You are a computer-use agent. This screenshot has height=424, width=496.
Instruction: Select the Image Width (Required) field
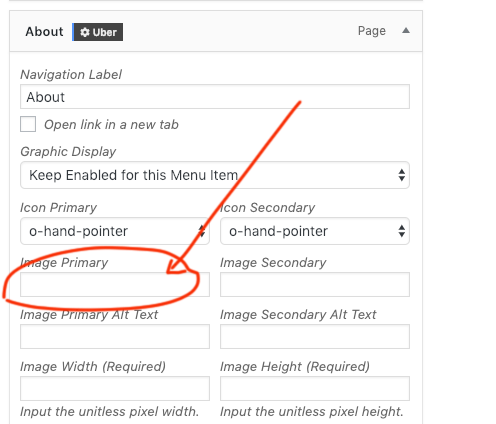pyautogui.click(x=115, y=388)
